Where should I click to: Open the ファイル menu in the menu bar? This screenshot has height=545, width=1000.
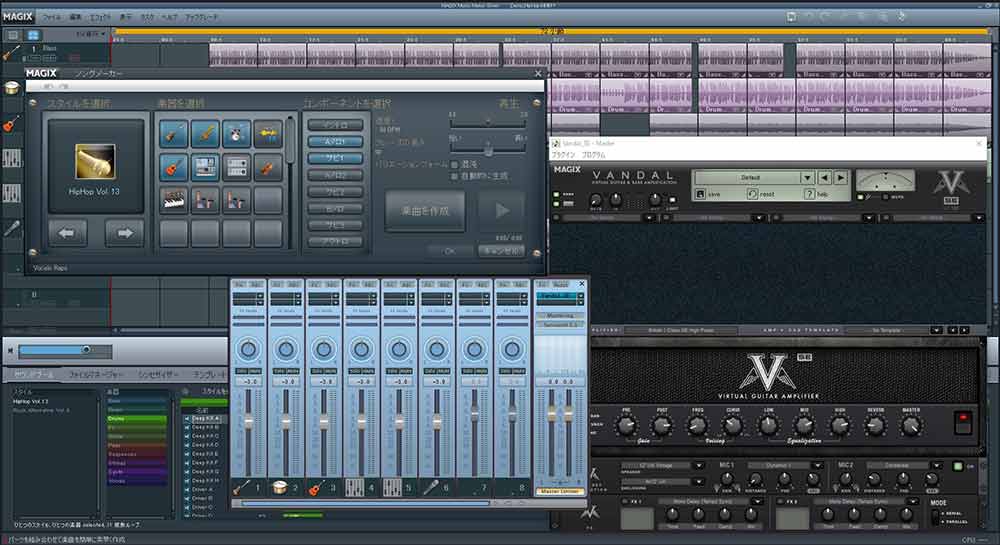[52, 18]
